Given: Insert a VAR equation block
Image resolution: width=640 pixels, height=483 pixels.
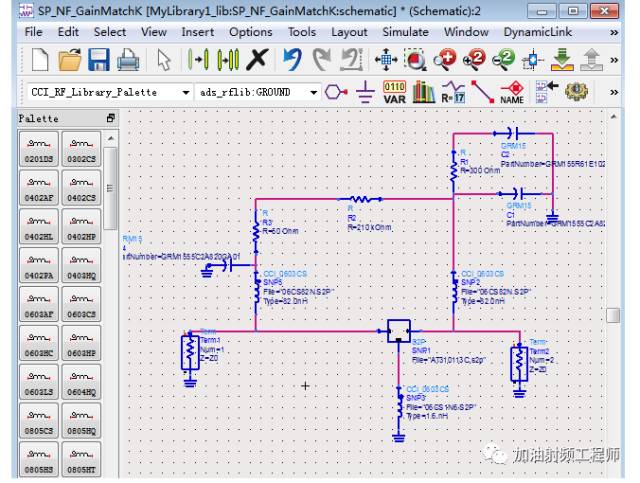Looking at the screenshot, I should (x=395, y=92).
